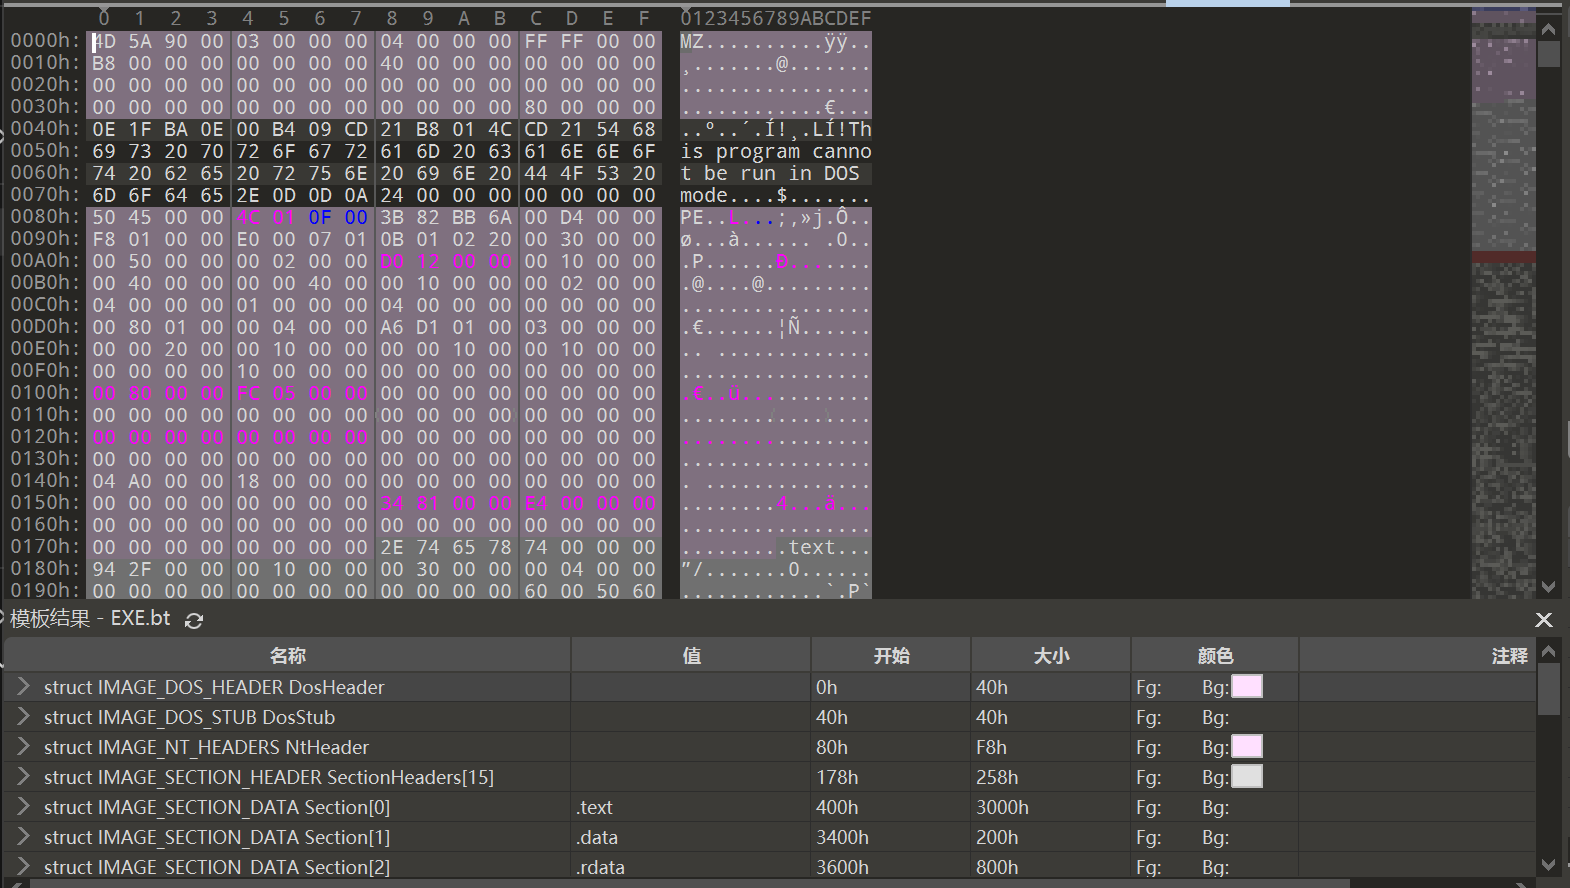Viewport: 1570px width, 888px height.
Task: Select the struct IMAGE_DOS_STUB DosStub row name
Action: coord(189,717)
